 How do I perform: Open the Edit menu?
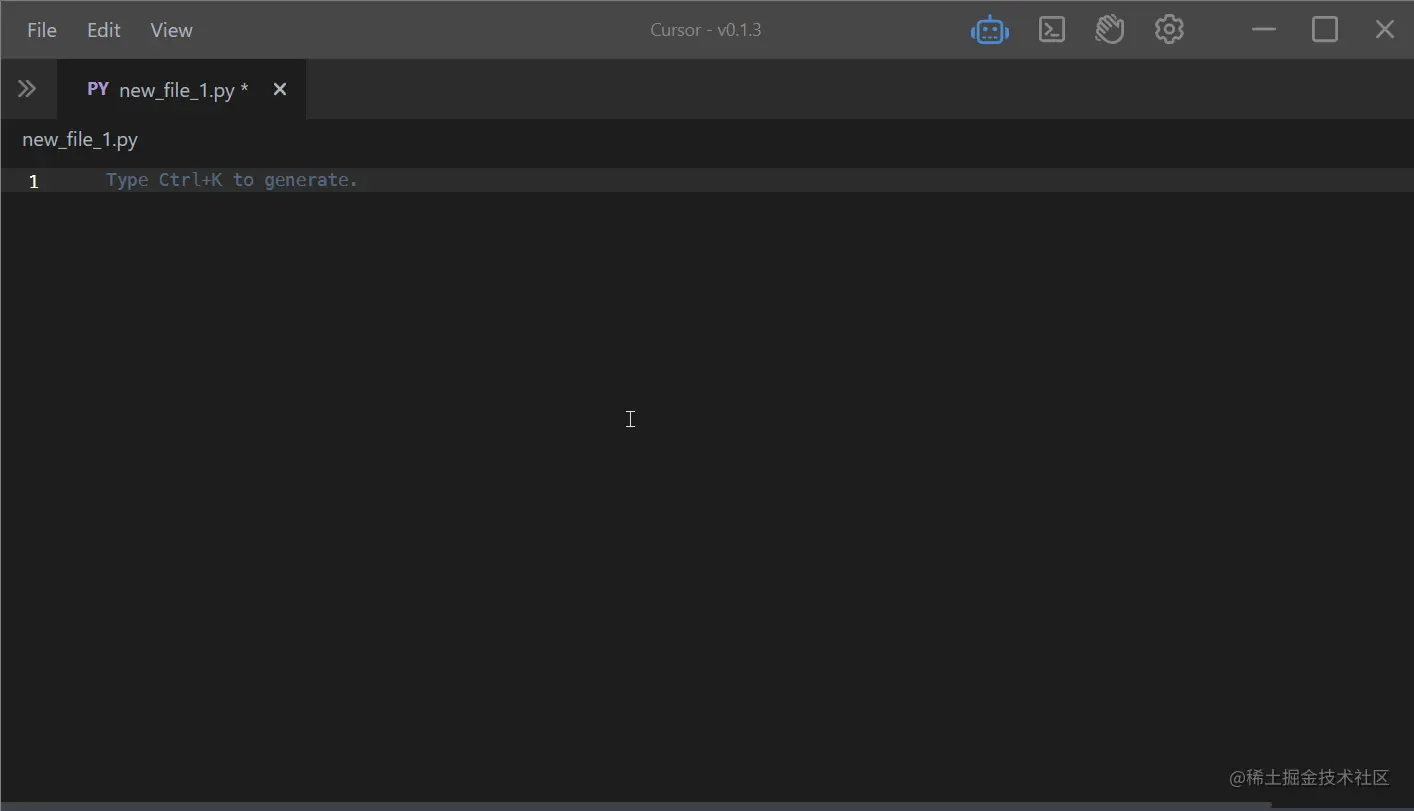pyautogui.click(x=103, y=30)
